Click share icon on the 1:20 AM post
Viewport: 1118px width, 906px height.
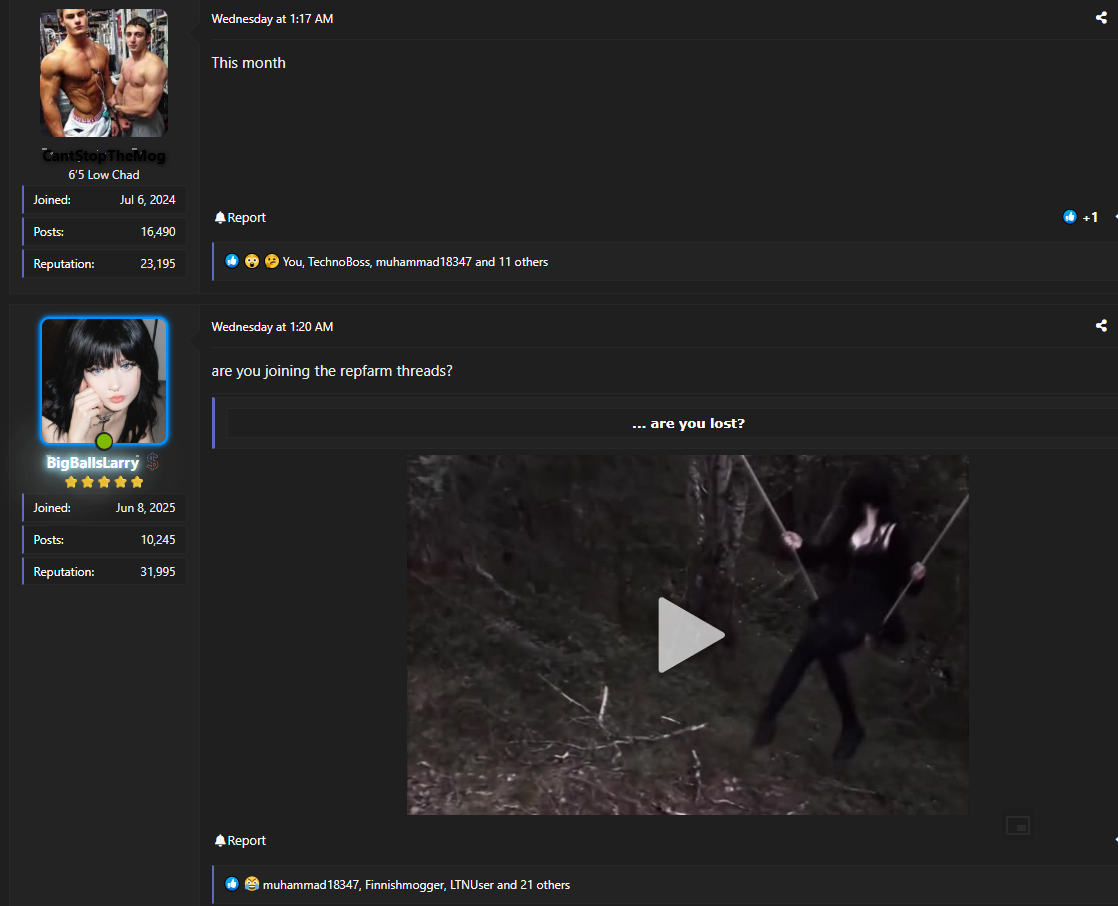1101,326
